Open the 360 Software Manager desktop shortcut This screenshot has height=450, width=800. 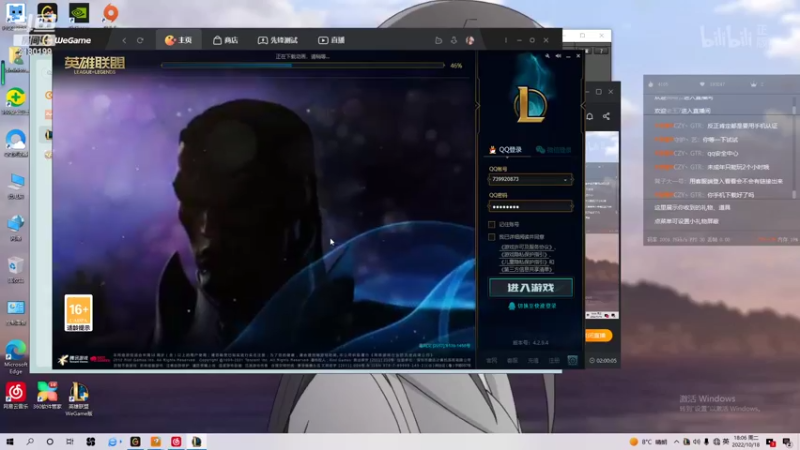(47, 395)
